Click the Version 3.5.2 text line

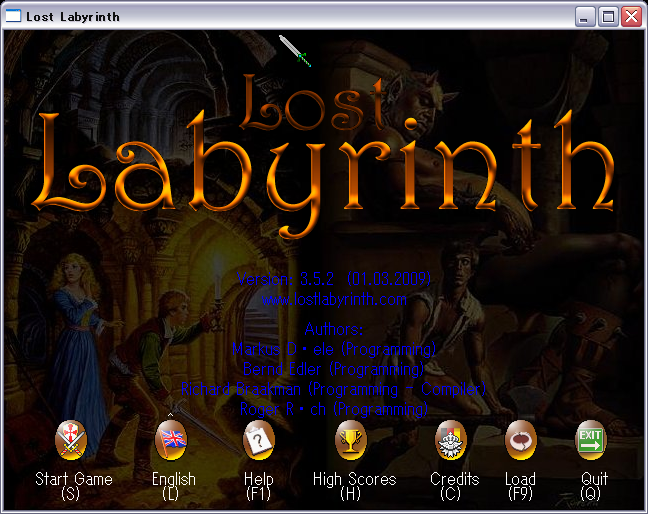coord(334,279)
